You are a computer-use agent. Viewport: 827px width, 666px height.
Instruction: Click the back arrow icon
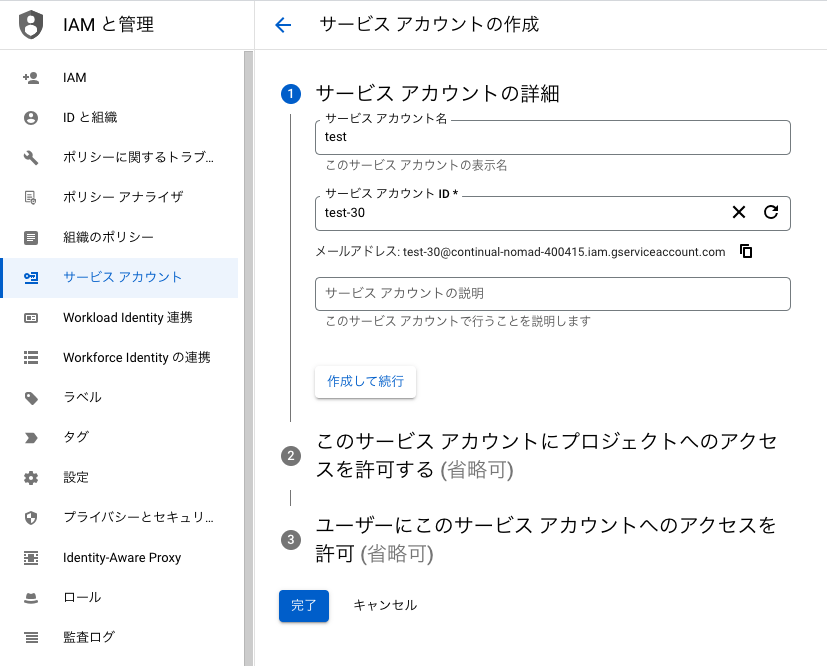click(283, 25)
